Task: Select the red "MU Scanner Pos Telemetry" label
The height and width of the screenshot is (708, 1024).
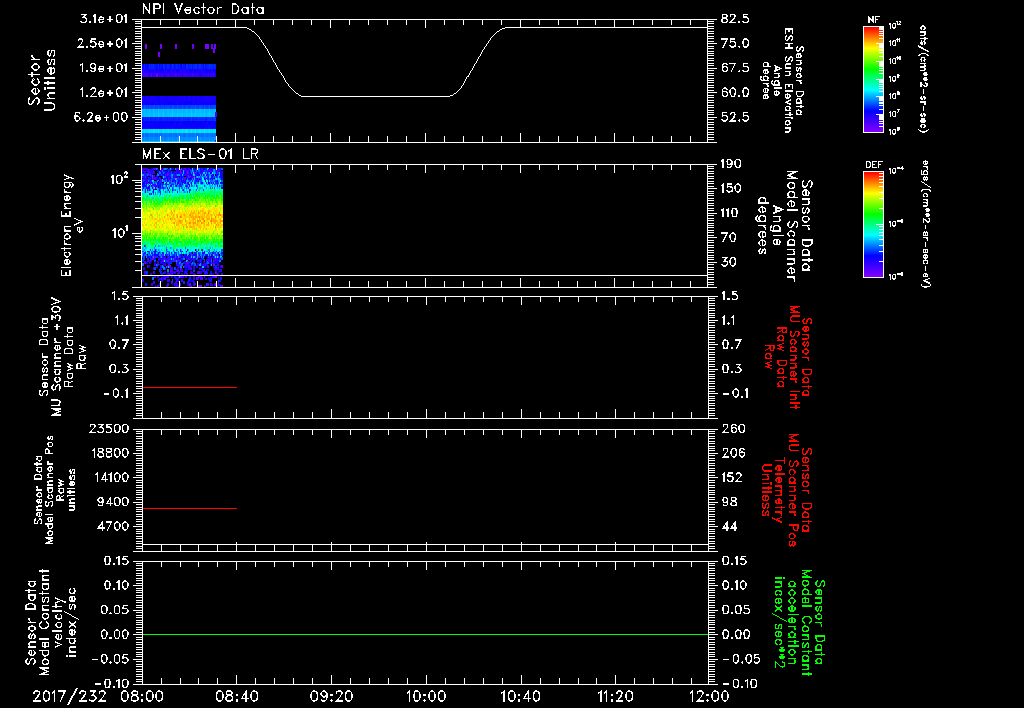Action: [786, 490]
